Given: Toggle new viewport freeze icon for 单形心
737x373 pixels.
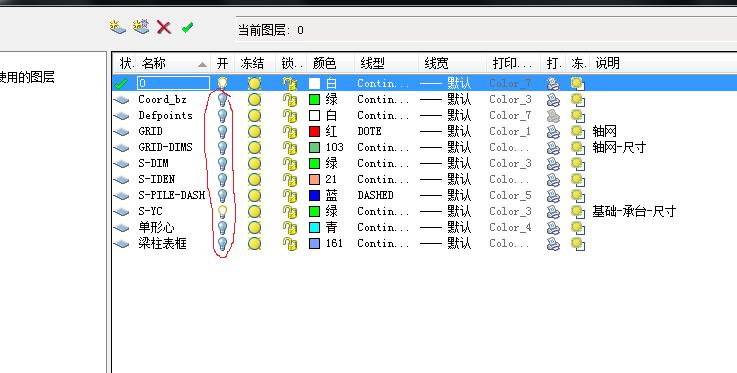Looking at the screenshot, I should 578,228.
